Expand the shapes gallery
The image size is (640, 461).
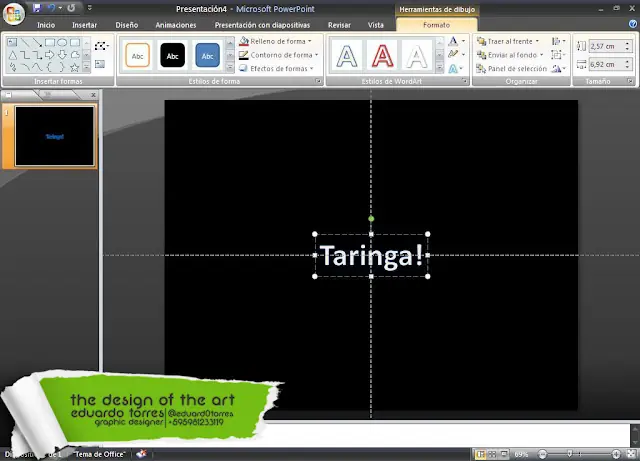(86, 67)
